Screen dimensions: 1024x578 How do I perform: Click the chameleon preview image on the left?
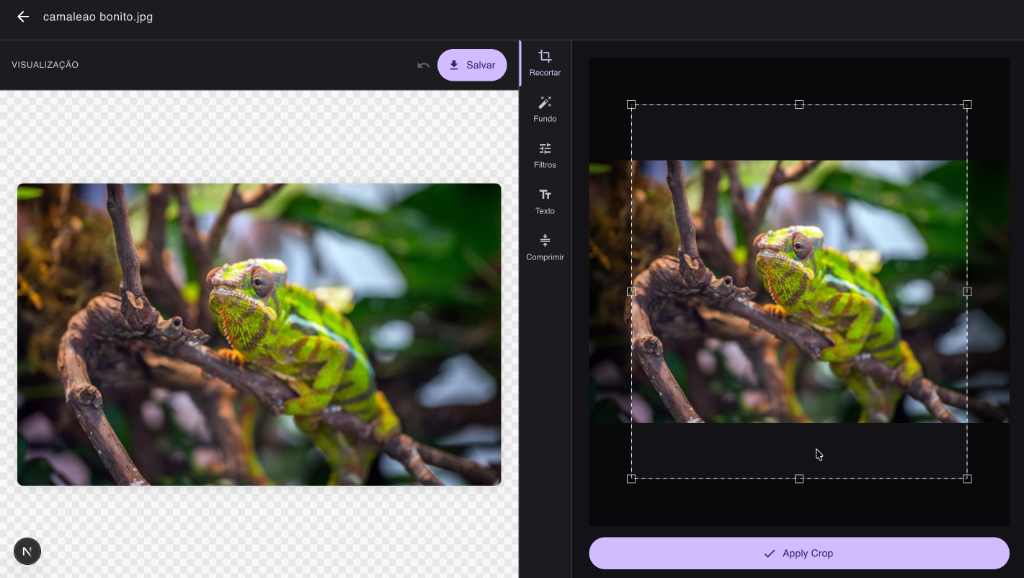[x=259, y=334]
